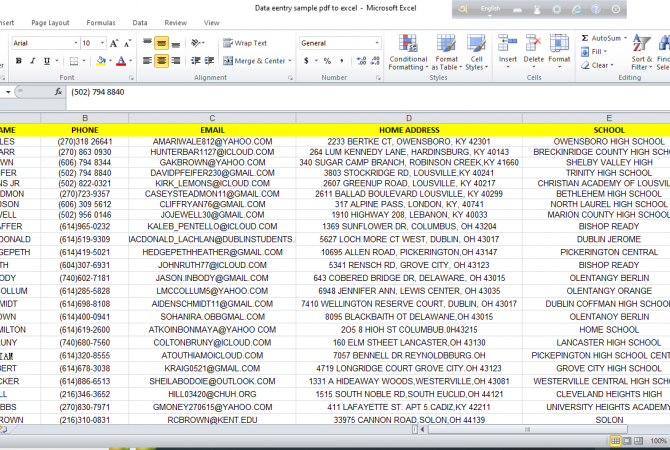Open Conditional Formatting
The image size is (670, 450).
coord(408,52)
